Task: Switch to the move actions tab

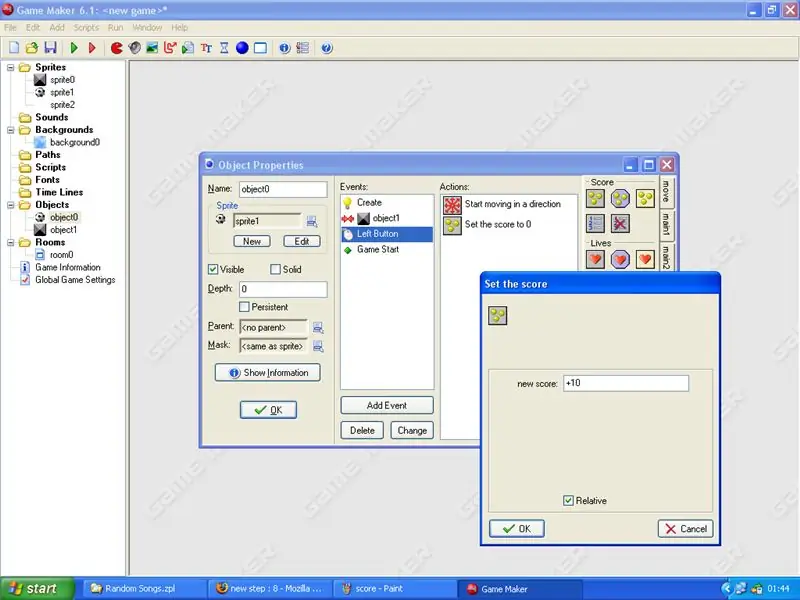Action: 666,191
